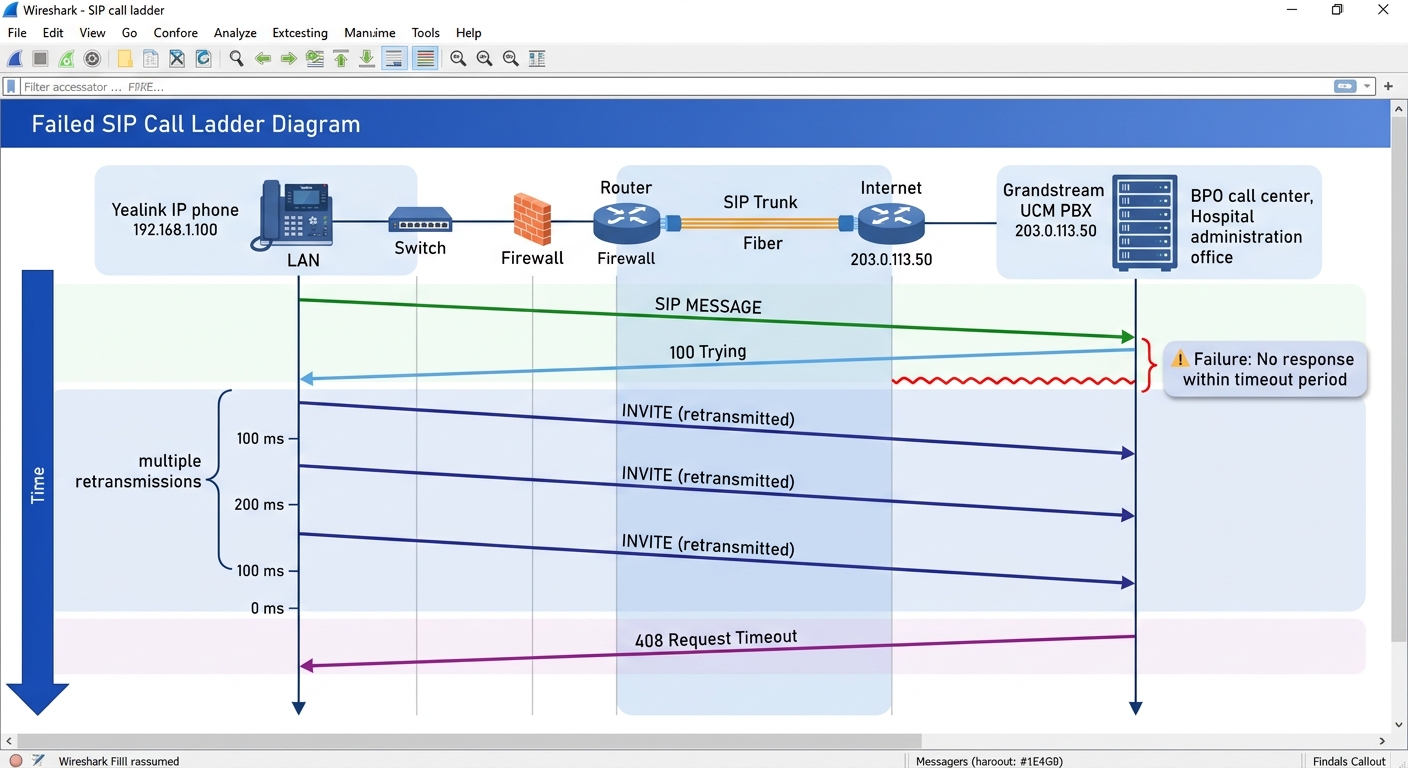Viewport: 1408px width, 768px height.
Task: Select the 408 Request Timeout label
Action: (716, 639)
